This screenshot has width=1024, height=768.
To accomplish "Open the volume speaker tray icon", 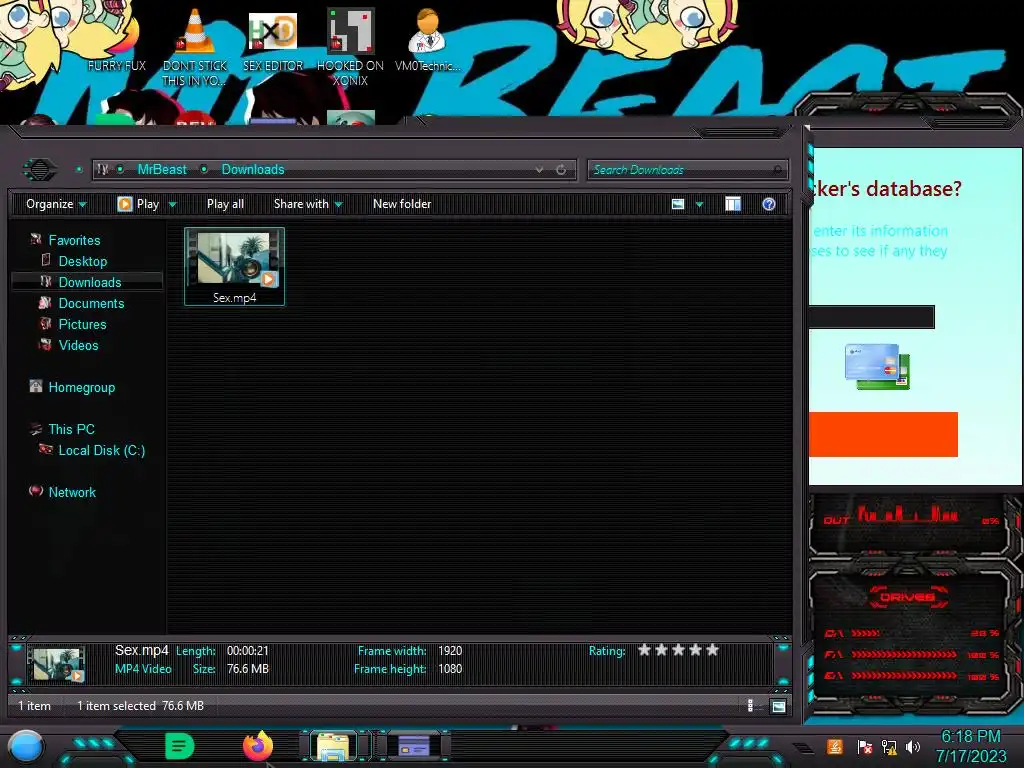I will coord(913,746).
